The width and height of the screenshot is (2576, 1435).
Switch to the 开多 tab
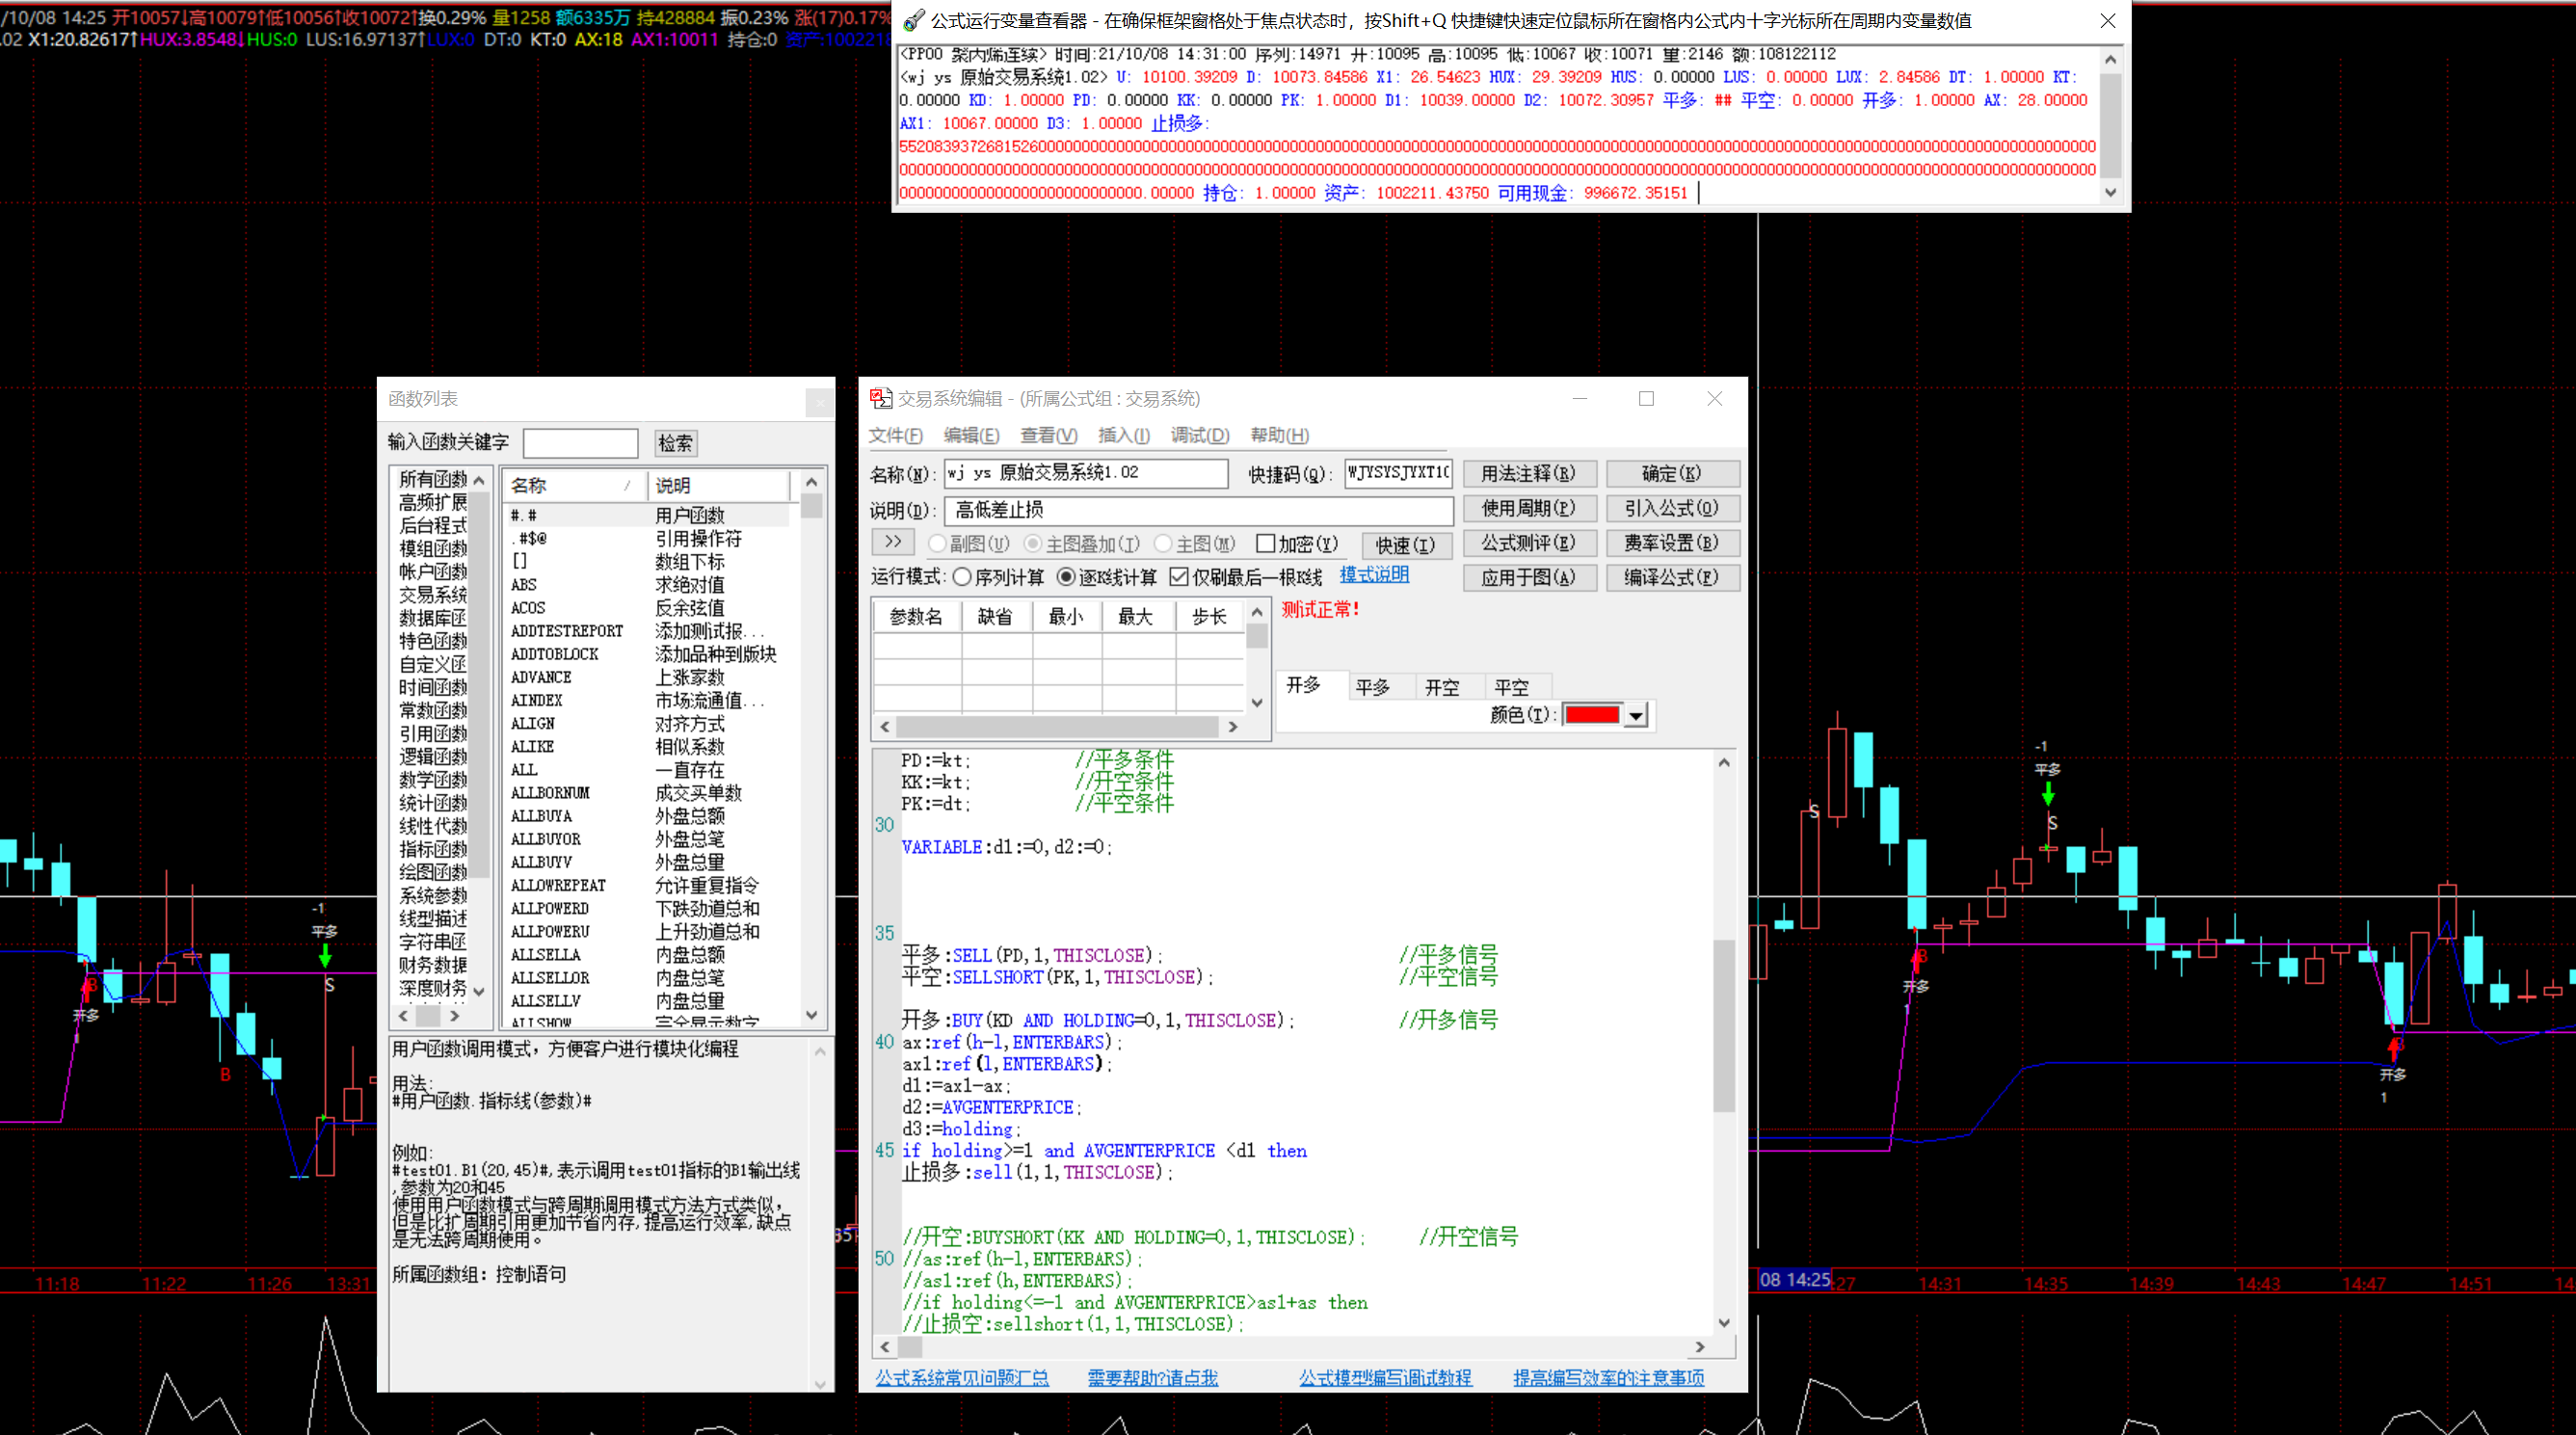point(1303,685)
